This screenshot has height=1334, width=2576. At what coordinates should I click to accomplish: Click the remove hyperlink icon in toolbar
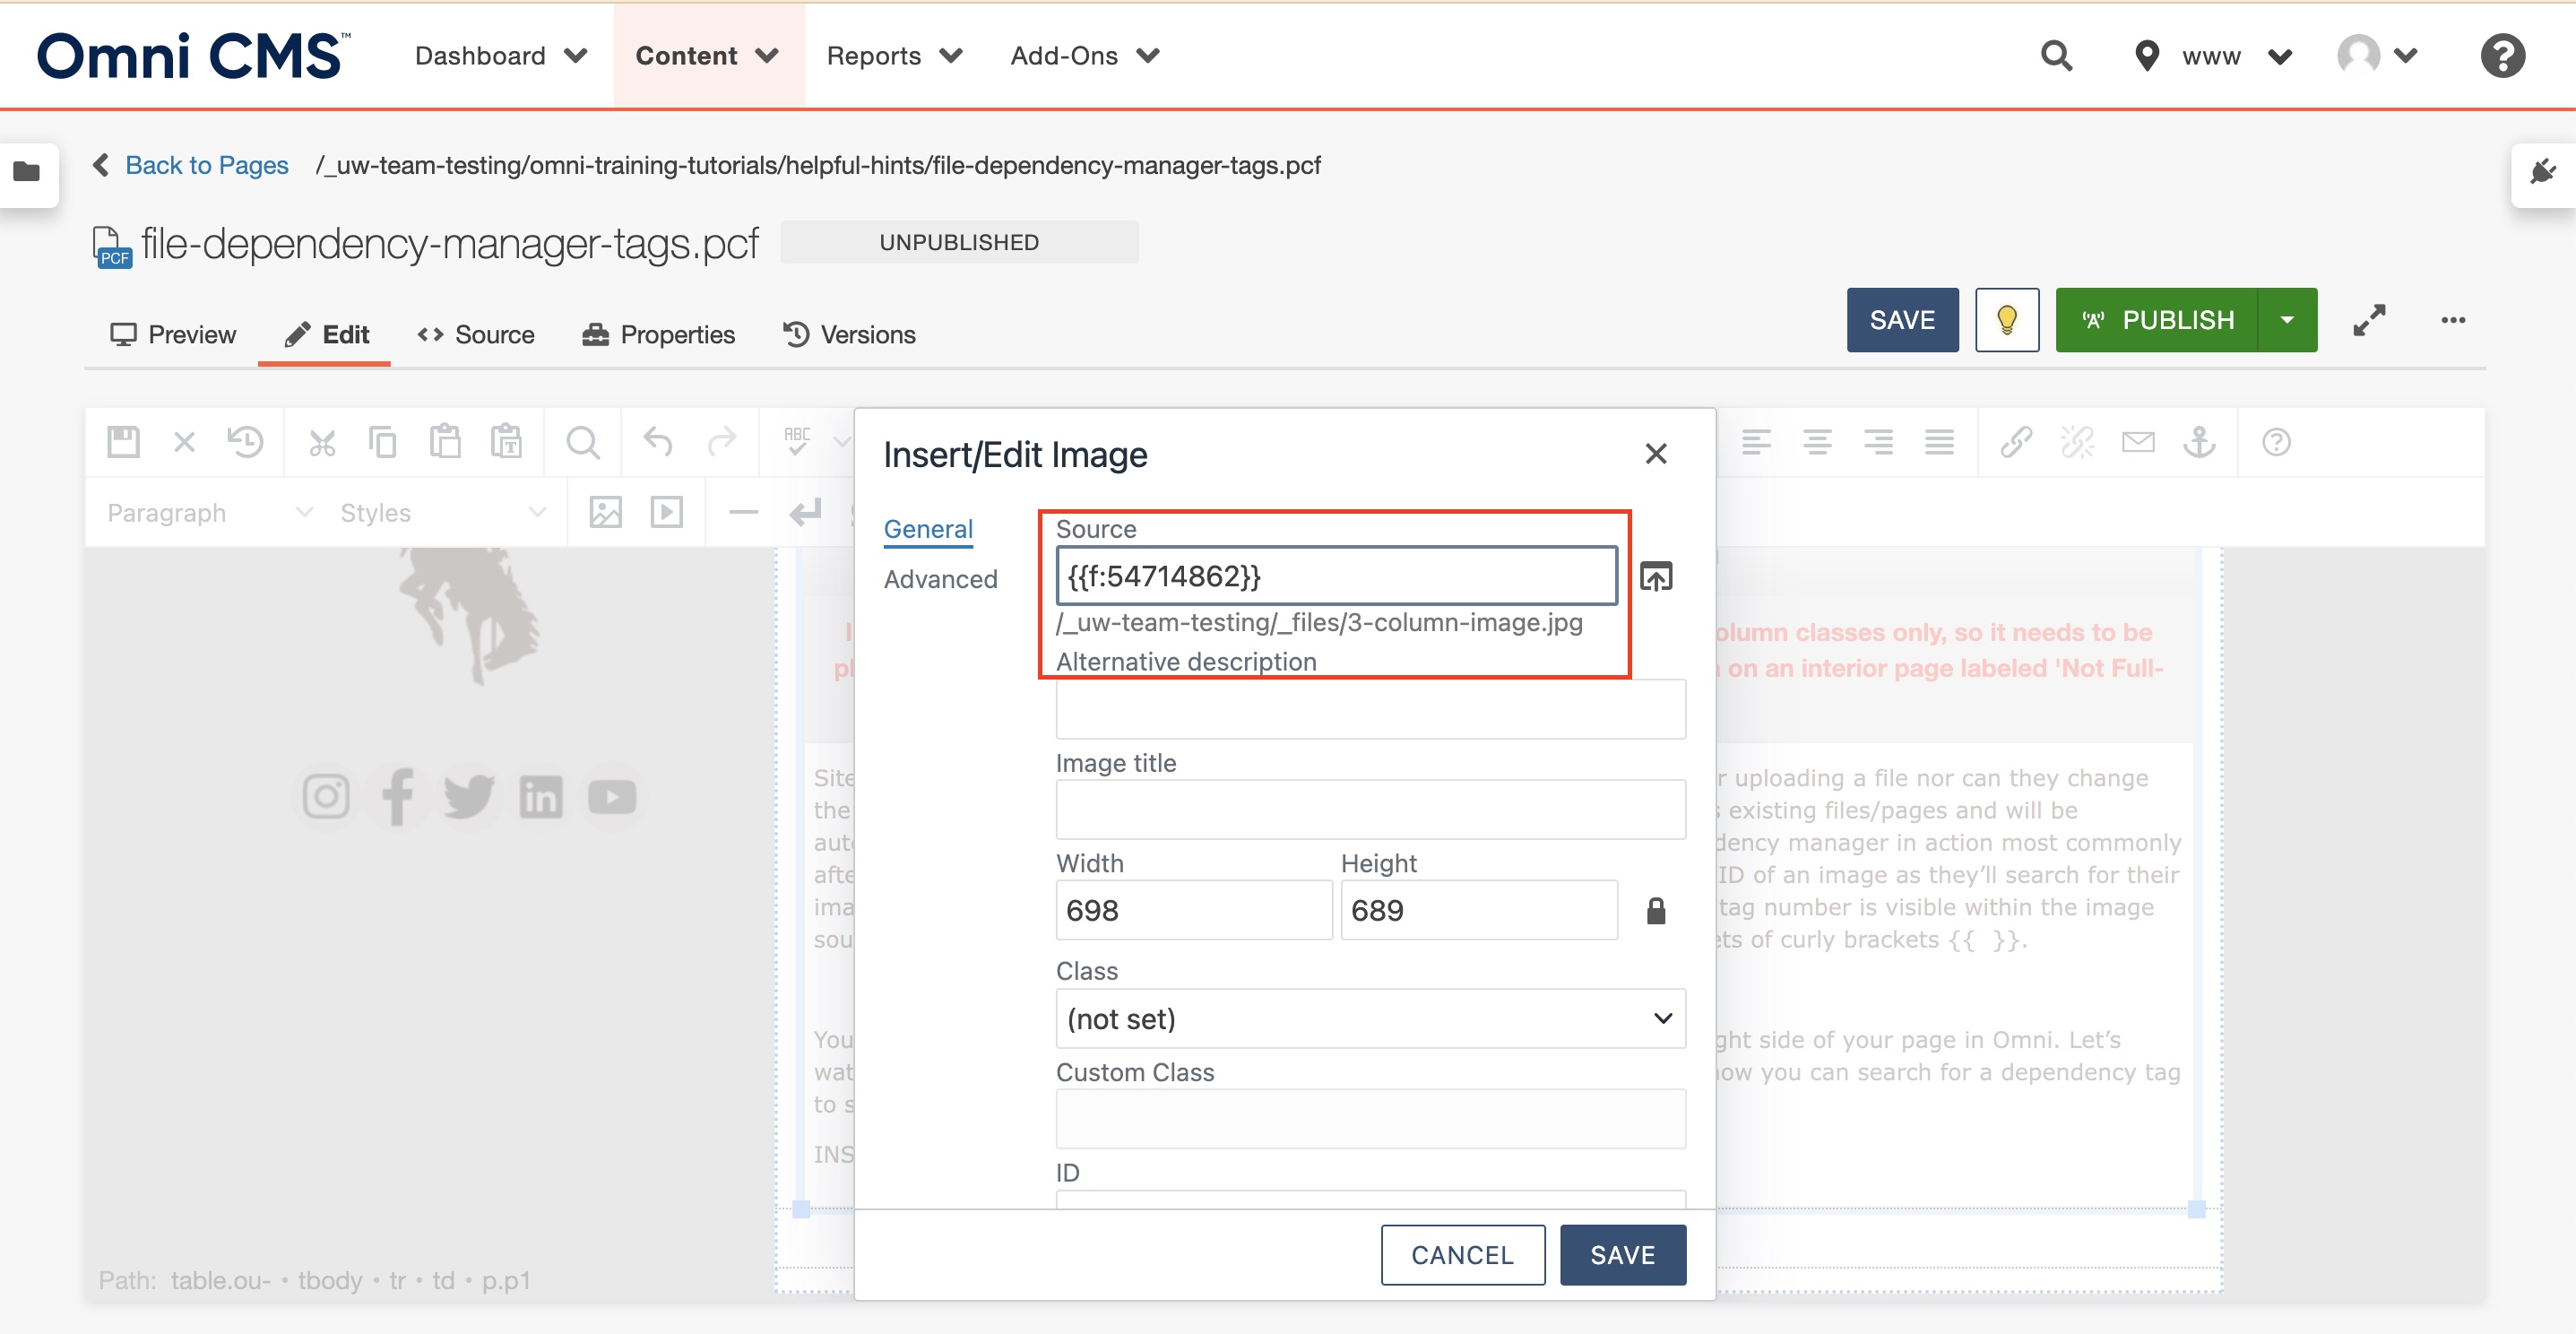coord(2076,444)
